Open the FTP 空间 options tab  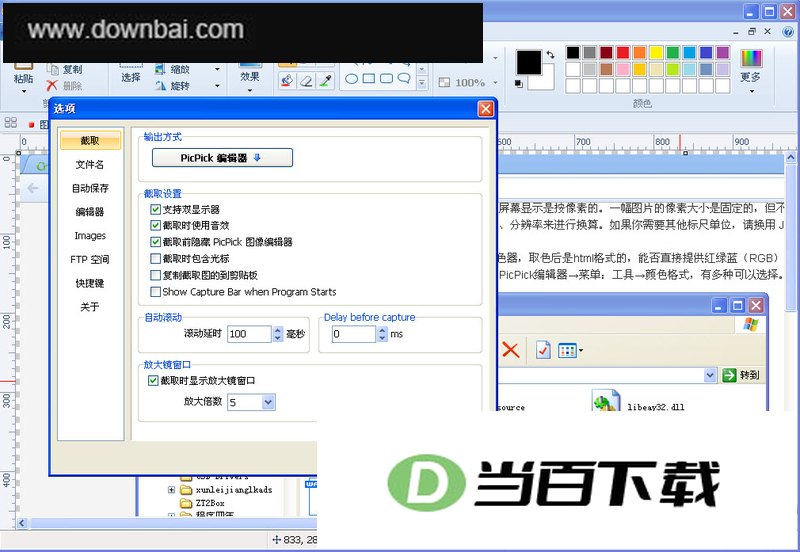(90, 259)
